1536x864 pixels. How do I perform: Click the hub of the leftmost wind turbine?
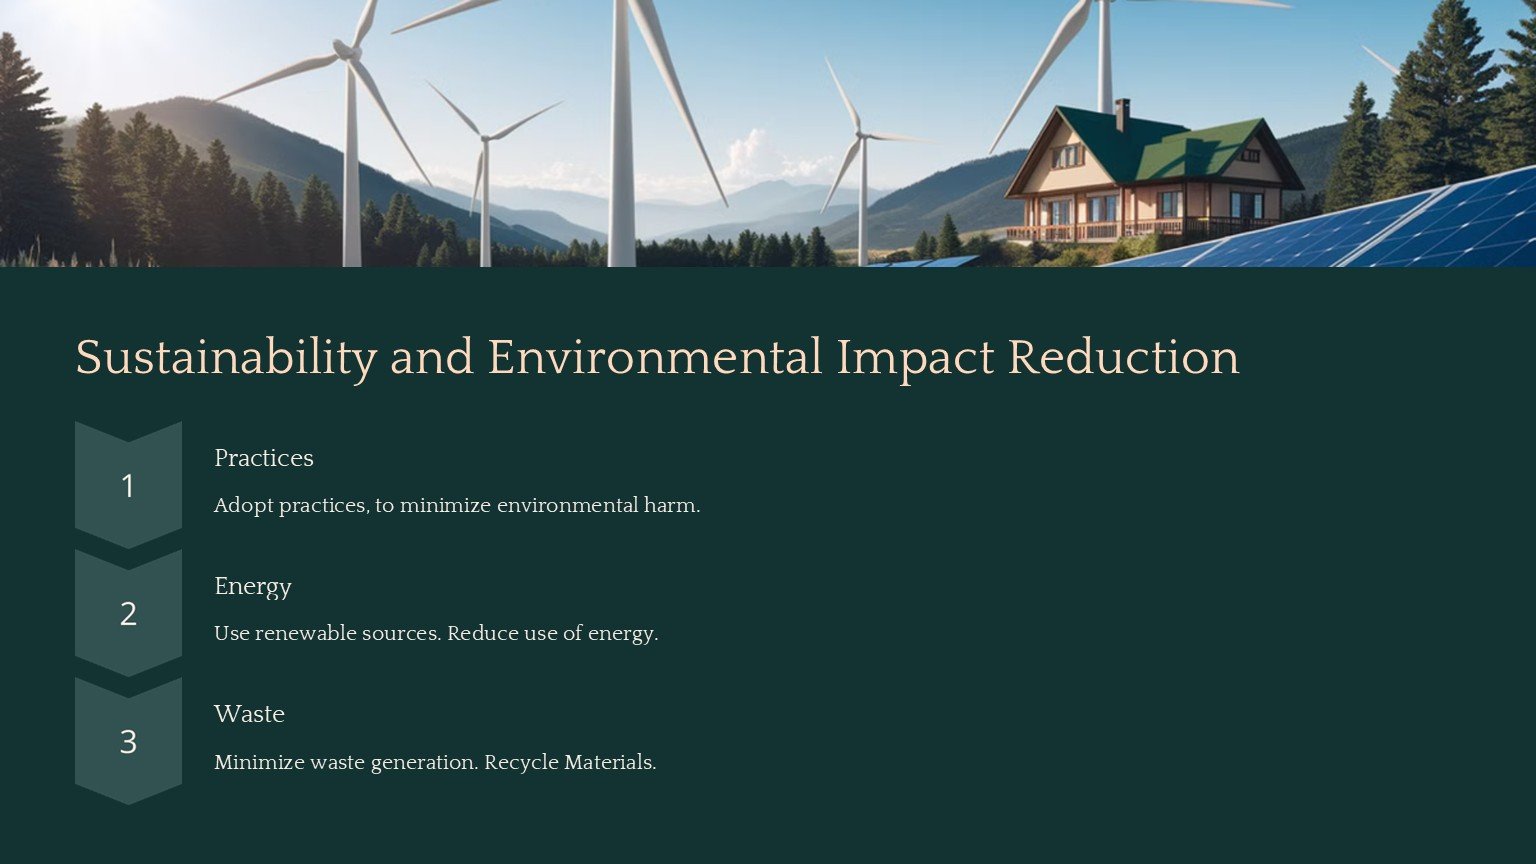pos(347,50)
